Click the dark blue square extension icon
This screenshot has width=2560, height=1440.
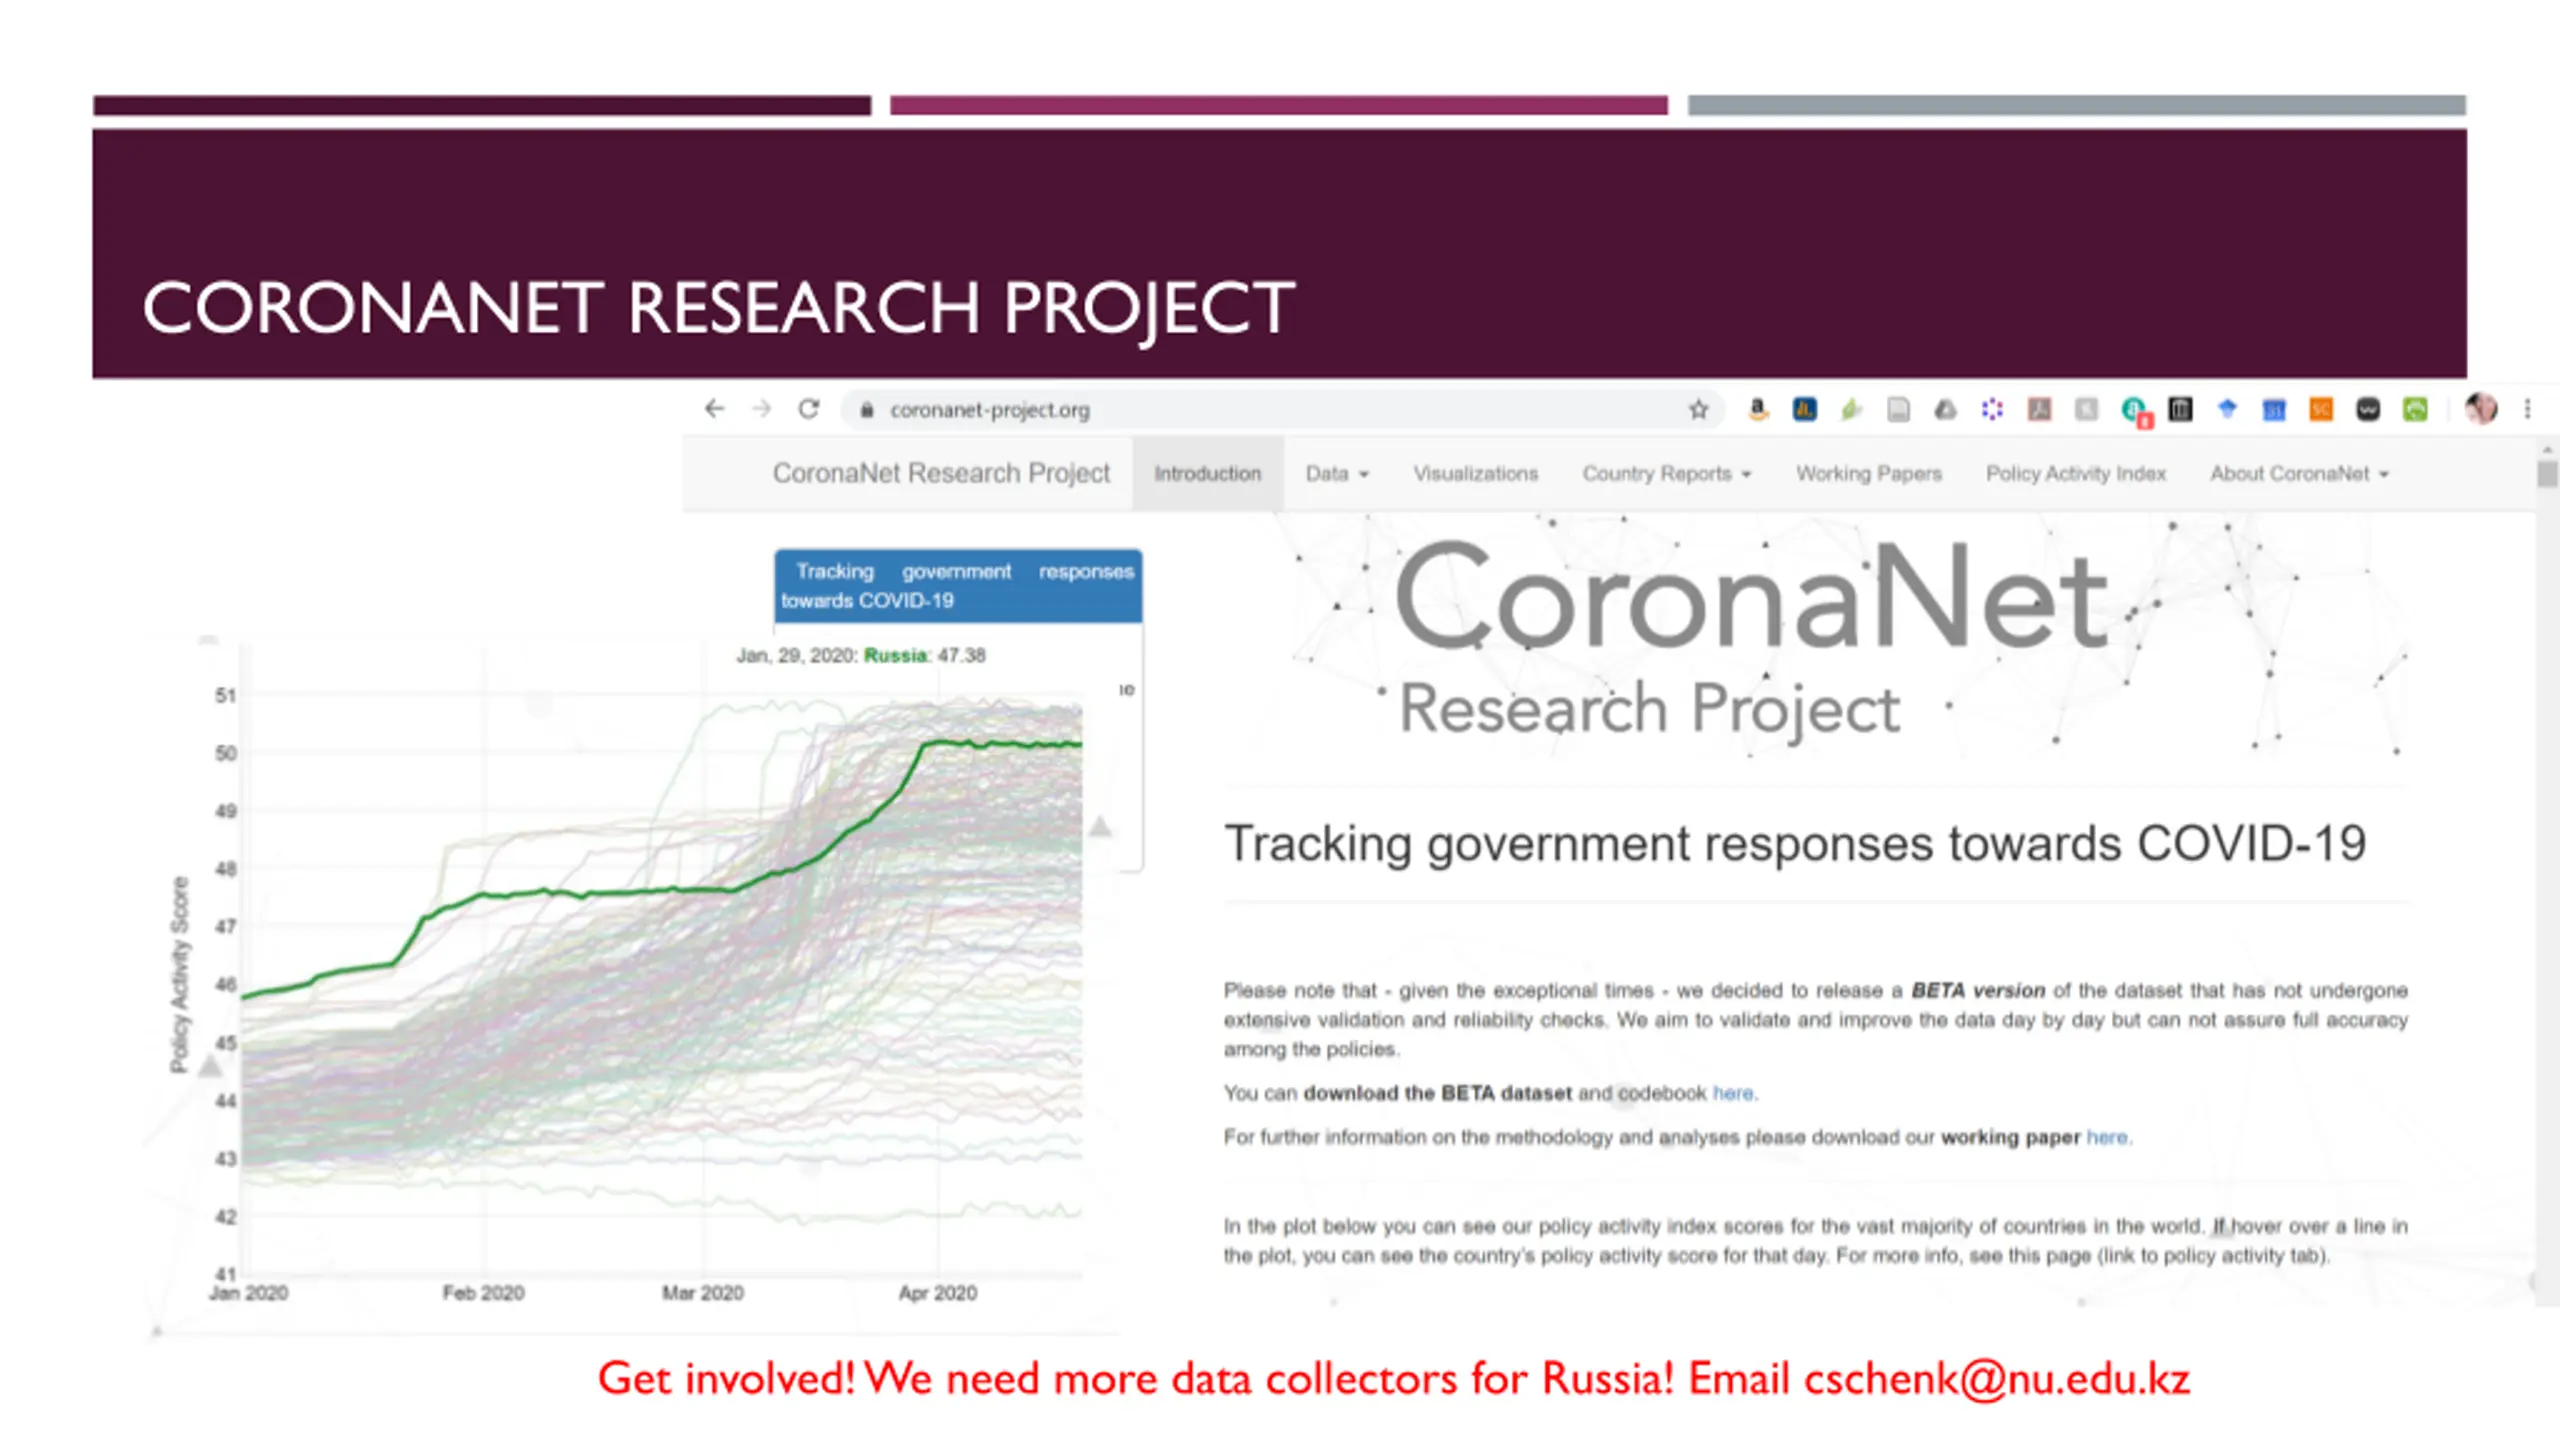click(1804, 409)
